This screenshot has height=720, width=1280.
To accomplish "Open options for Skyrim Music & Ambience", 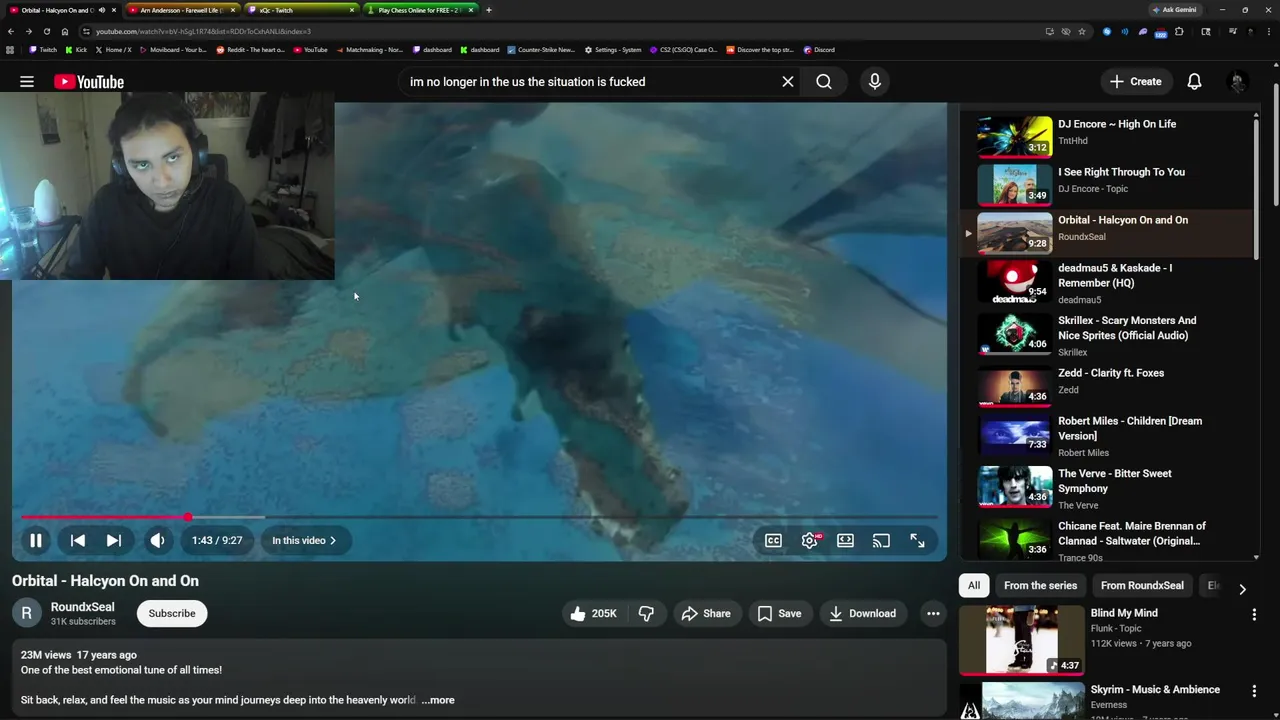I will coord(1254,691).
